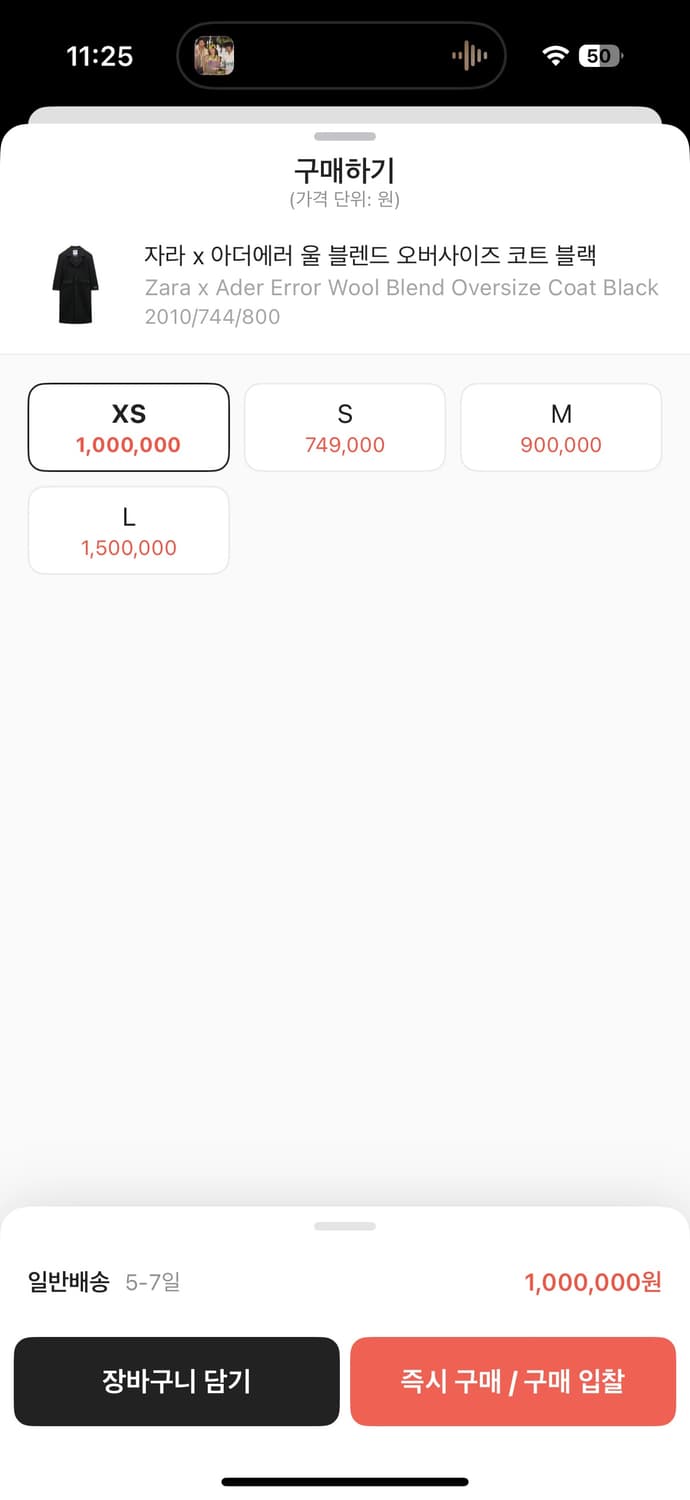Select size L priced 1,500,000
The height and width of the screenshot is (1500, 690).
click(129, 530)
